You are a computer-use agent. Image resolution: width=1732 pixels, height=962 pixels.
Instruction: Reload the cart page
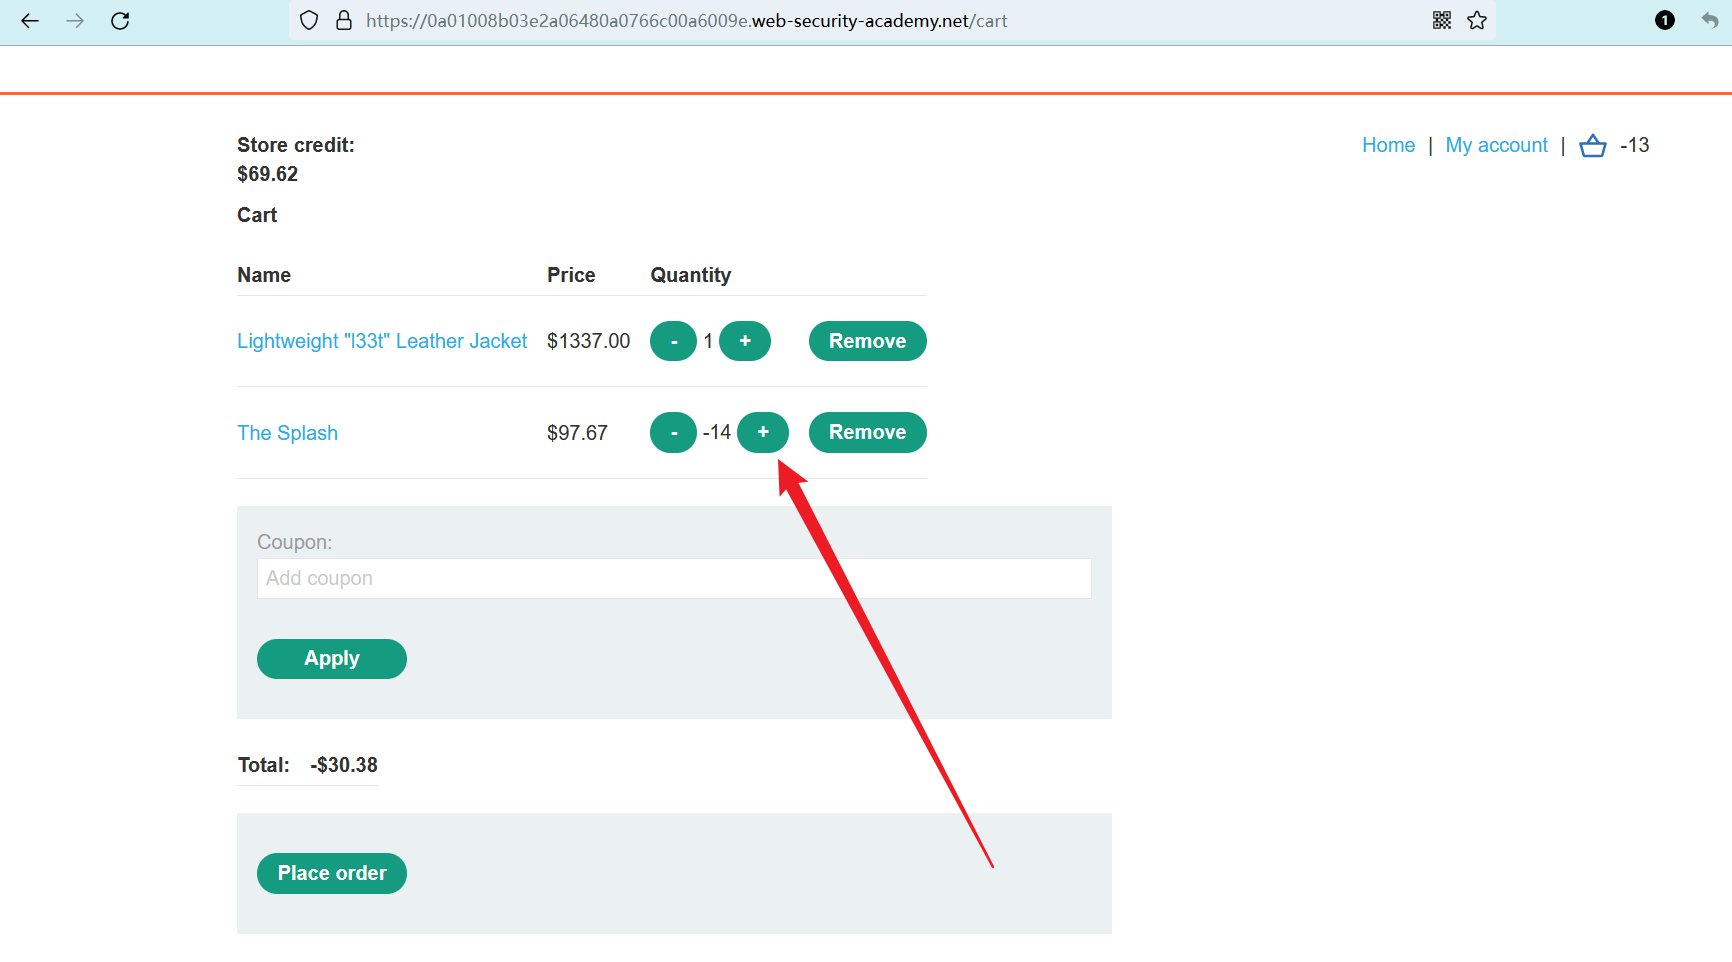point(120,21)
